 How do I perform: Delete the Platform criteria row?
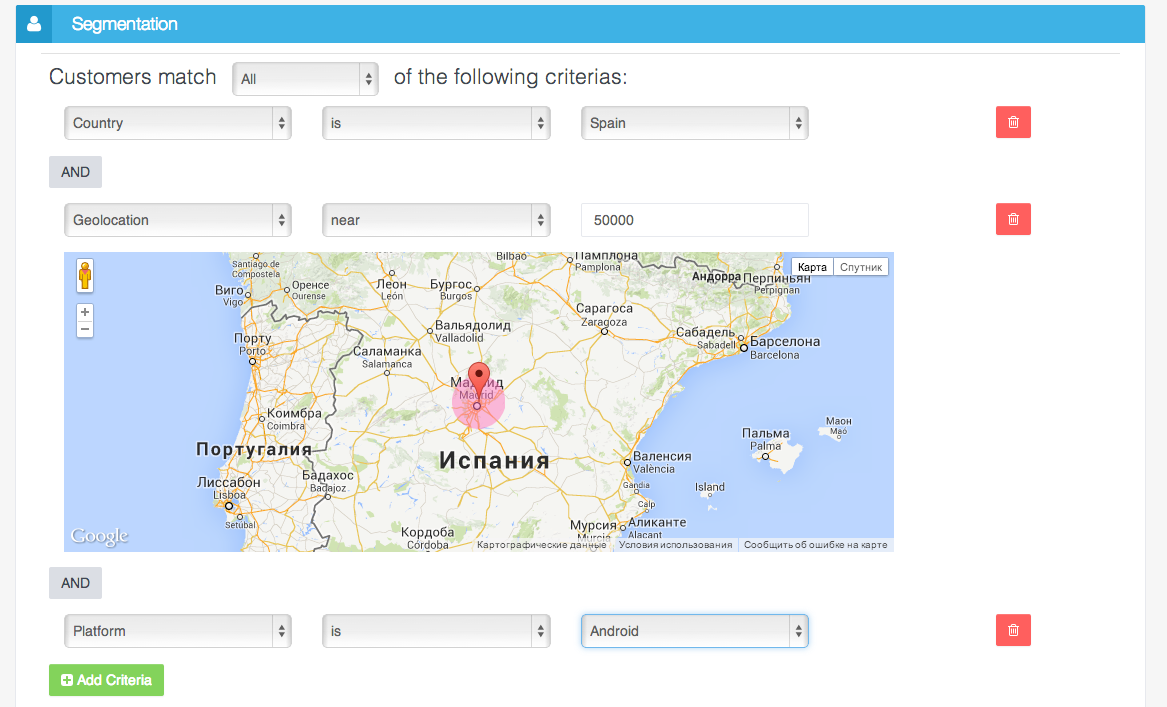coord(1013,630)
